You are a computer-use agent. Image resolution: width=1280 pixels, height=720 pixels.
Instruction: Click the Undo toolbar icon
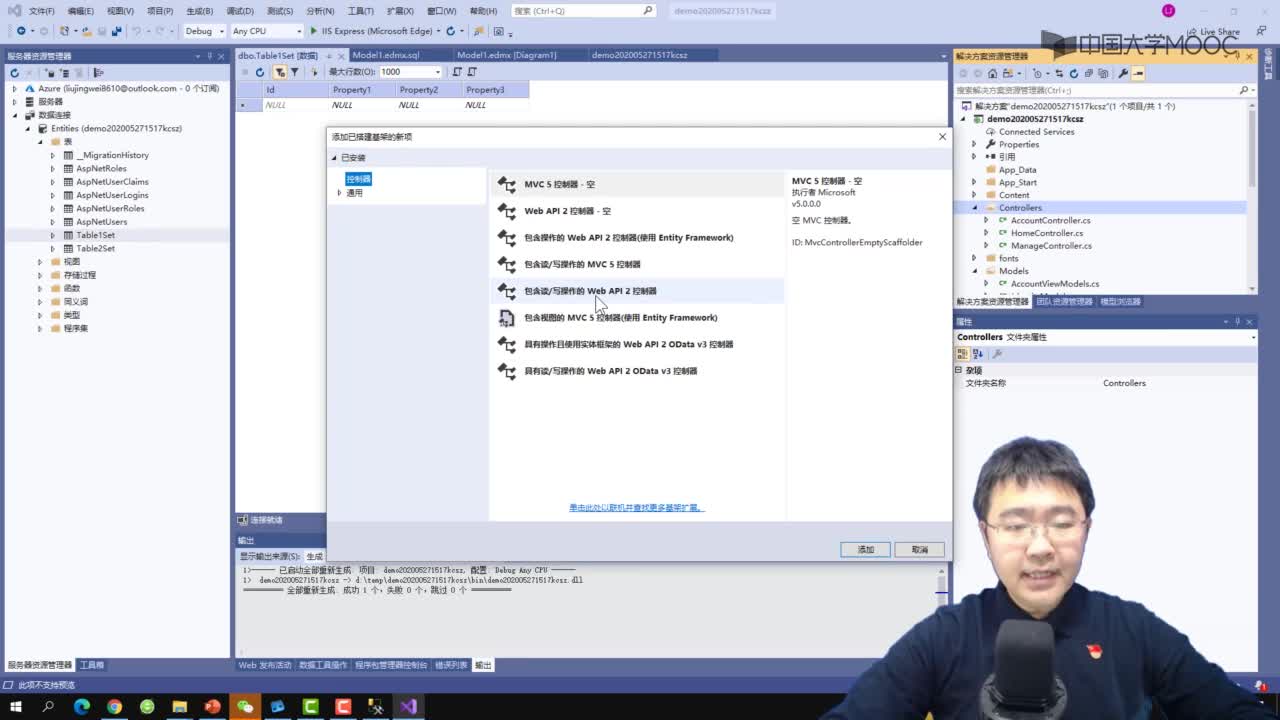(x=137, y=31)
